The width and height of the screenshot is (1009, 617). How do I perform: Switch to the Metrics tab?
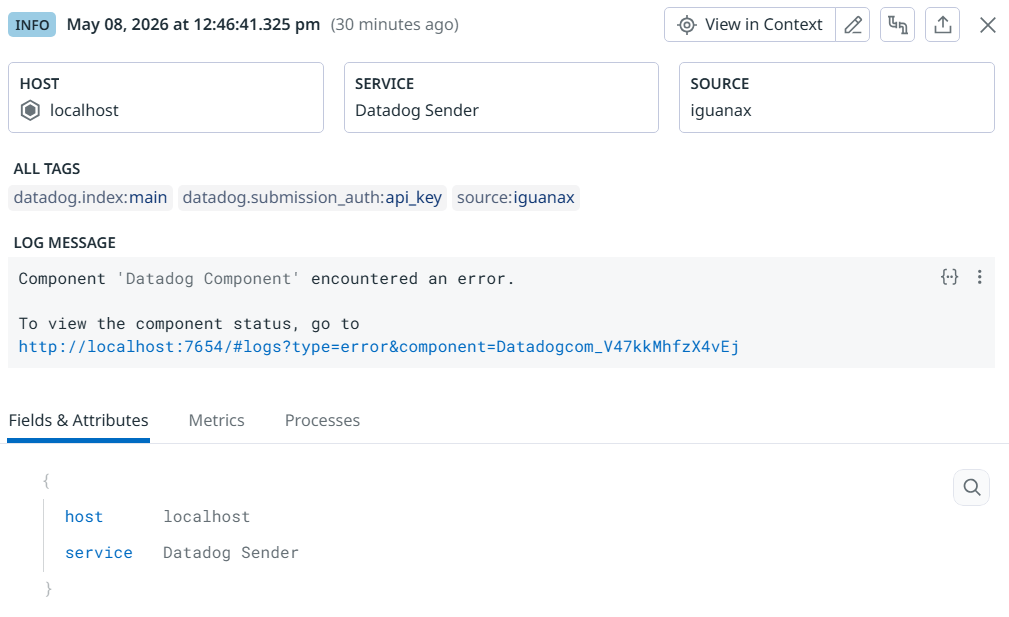216,421
